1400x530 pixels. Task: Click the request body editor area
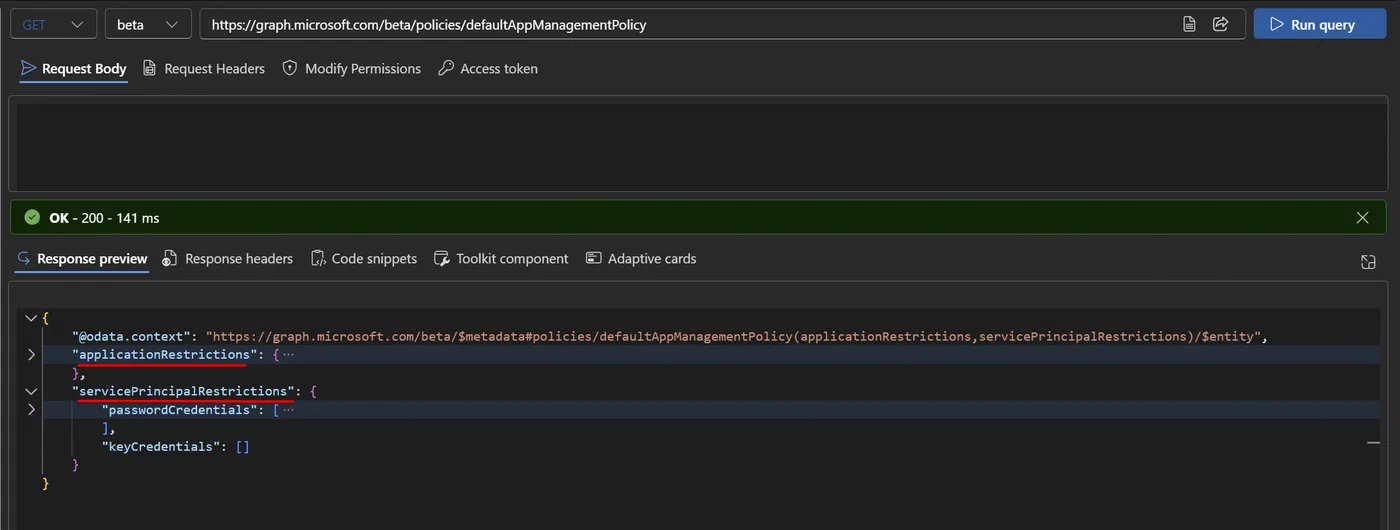tap(697, 145)
